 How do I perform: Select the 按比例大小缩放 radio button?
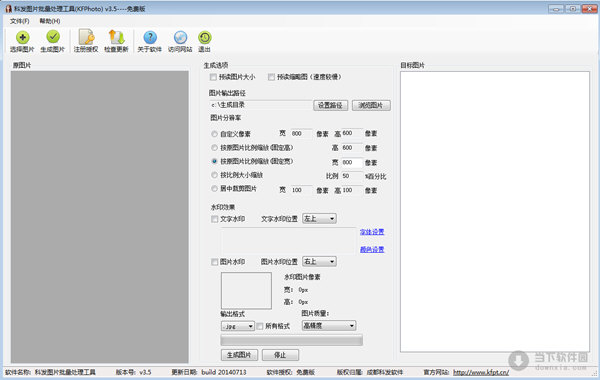[x=214, y=175]
